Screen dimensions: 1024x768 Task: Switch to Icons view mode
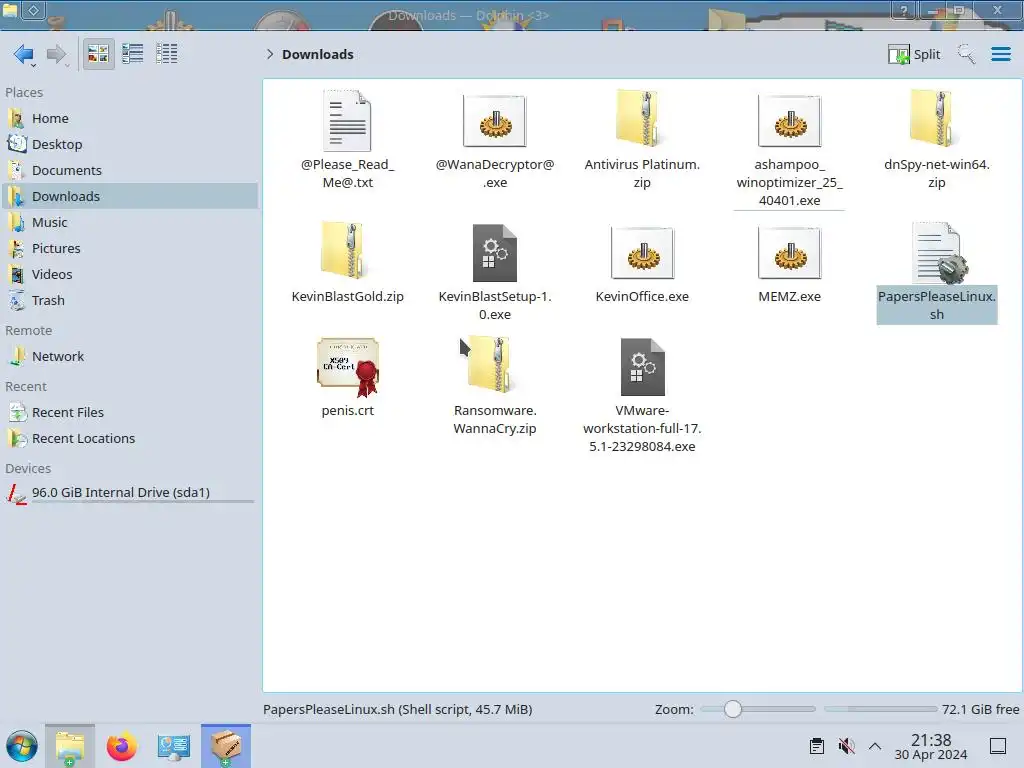coord(98,54)
